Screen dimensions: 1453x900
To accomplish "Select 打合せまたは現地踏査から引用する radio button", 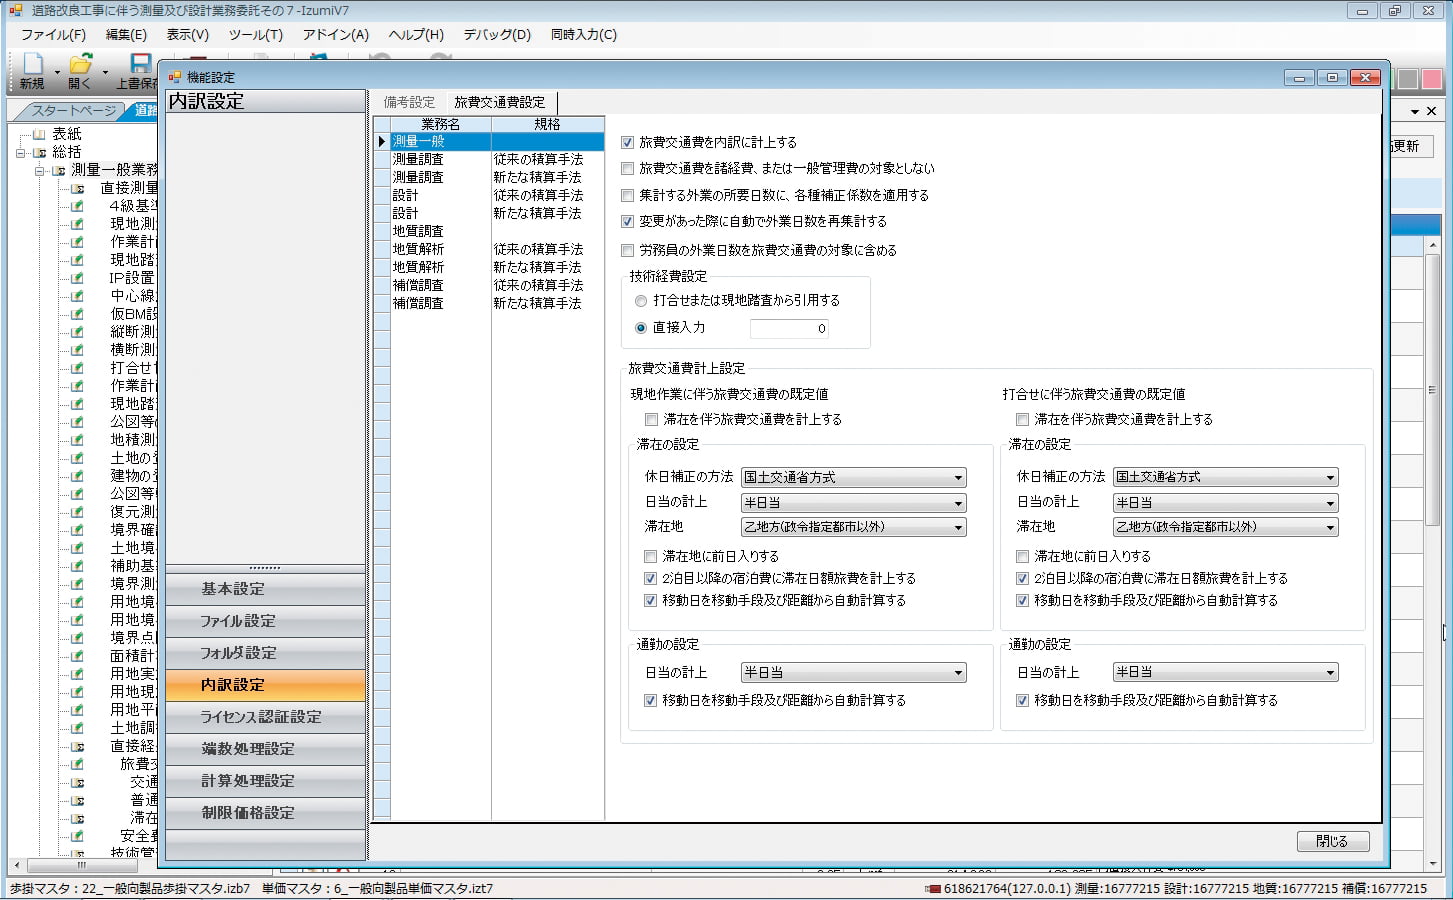I will [x=641, y=301].
